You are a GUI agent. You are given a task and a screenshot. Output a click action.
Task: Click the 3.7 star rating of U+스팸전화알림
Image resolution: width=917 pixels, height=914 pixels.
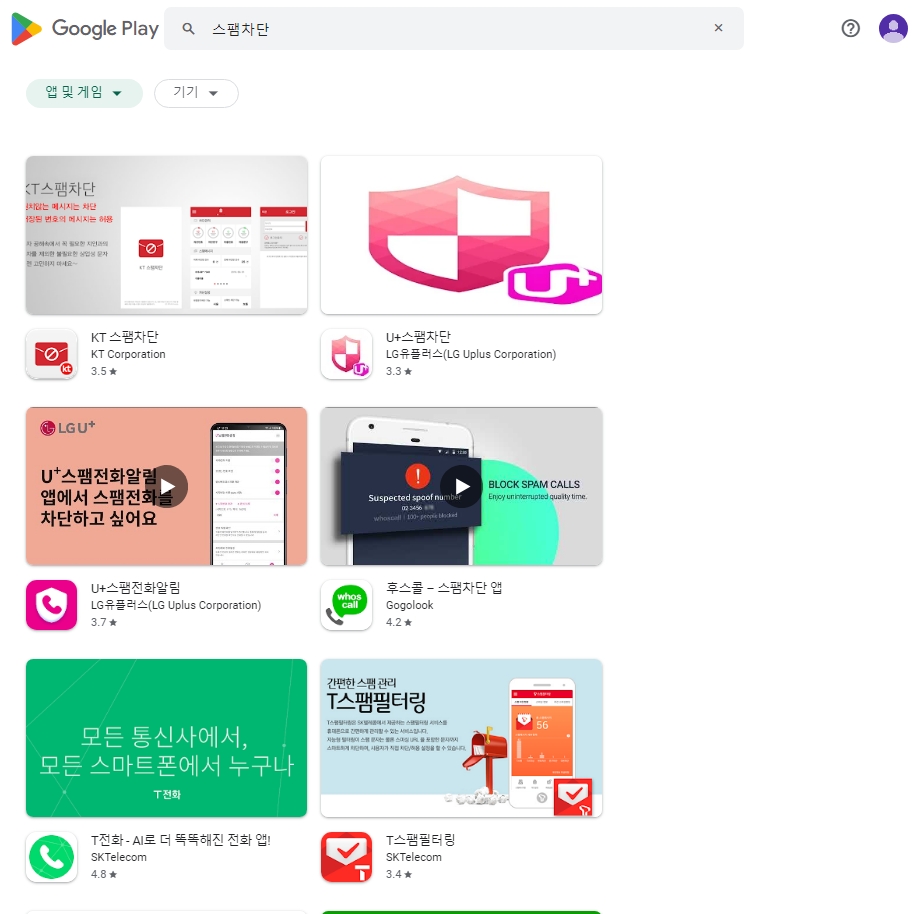[x=104, y=622]
